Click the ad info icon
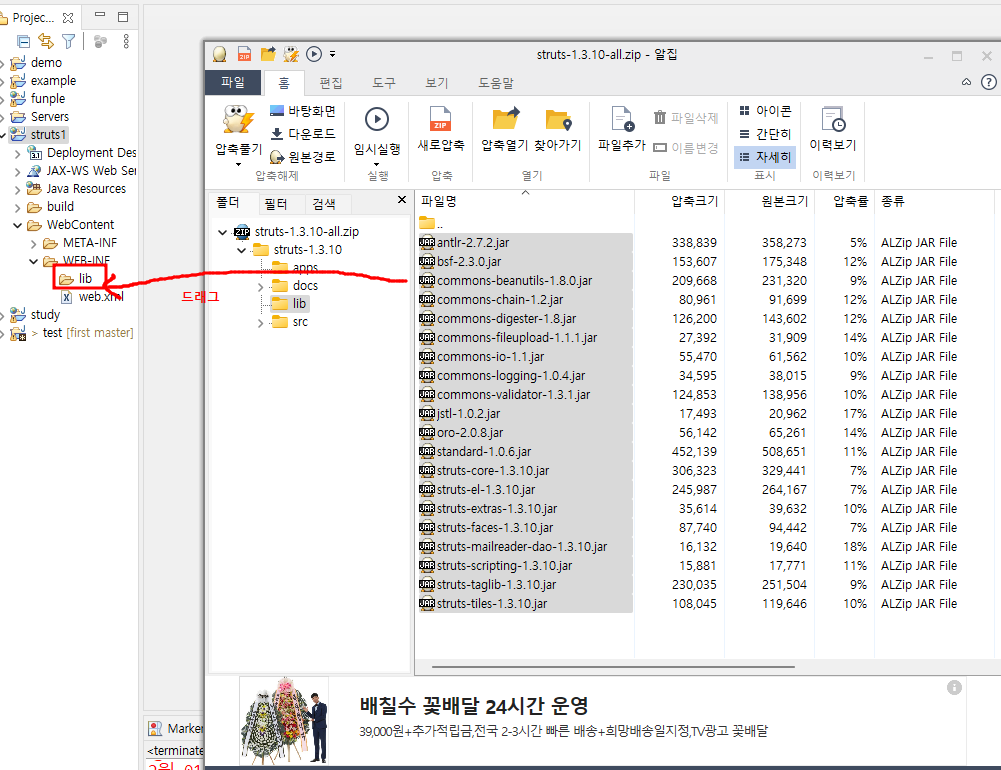Image resolution: width=1001 pixels, height=770 pixels. [954, 688]
